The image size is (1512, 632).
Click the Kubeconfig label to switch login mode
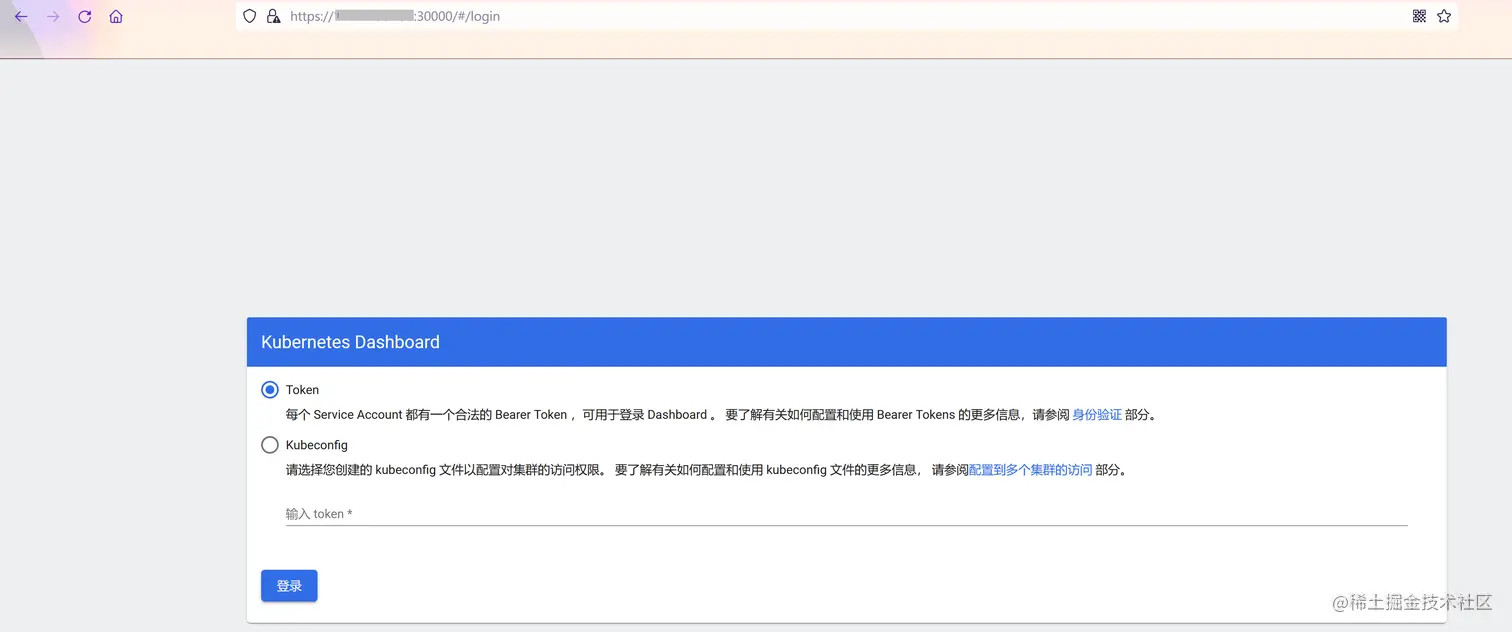coord(316,444)
